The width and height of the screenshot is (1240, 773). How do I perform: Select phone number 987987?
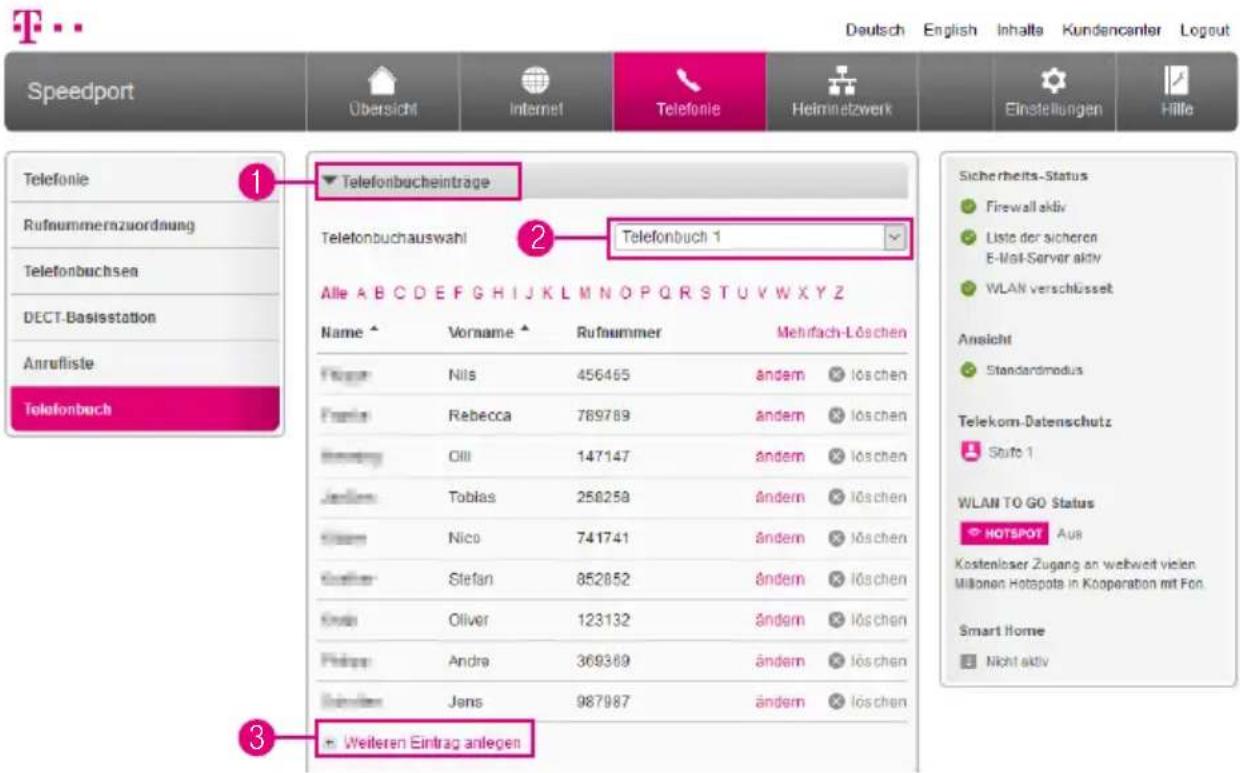pos(603,703)
